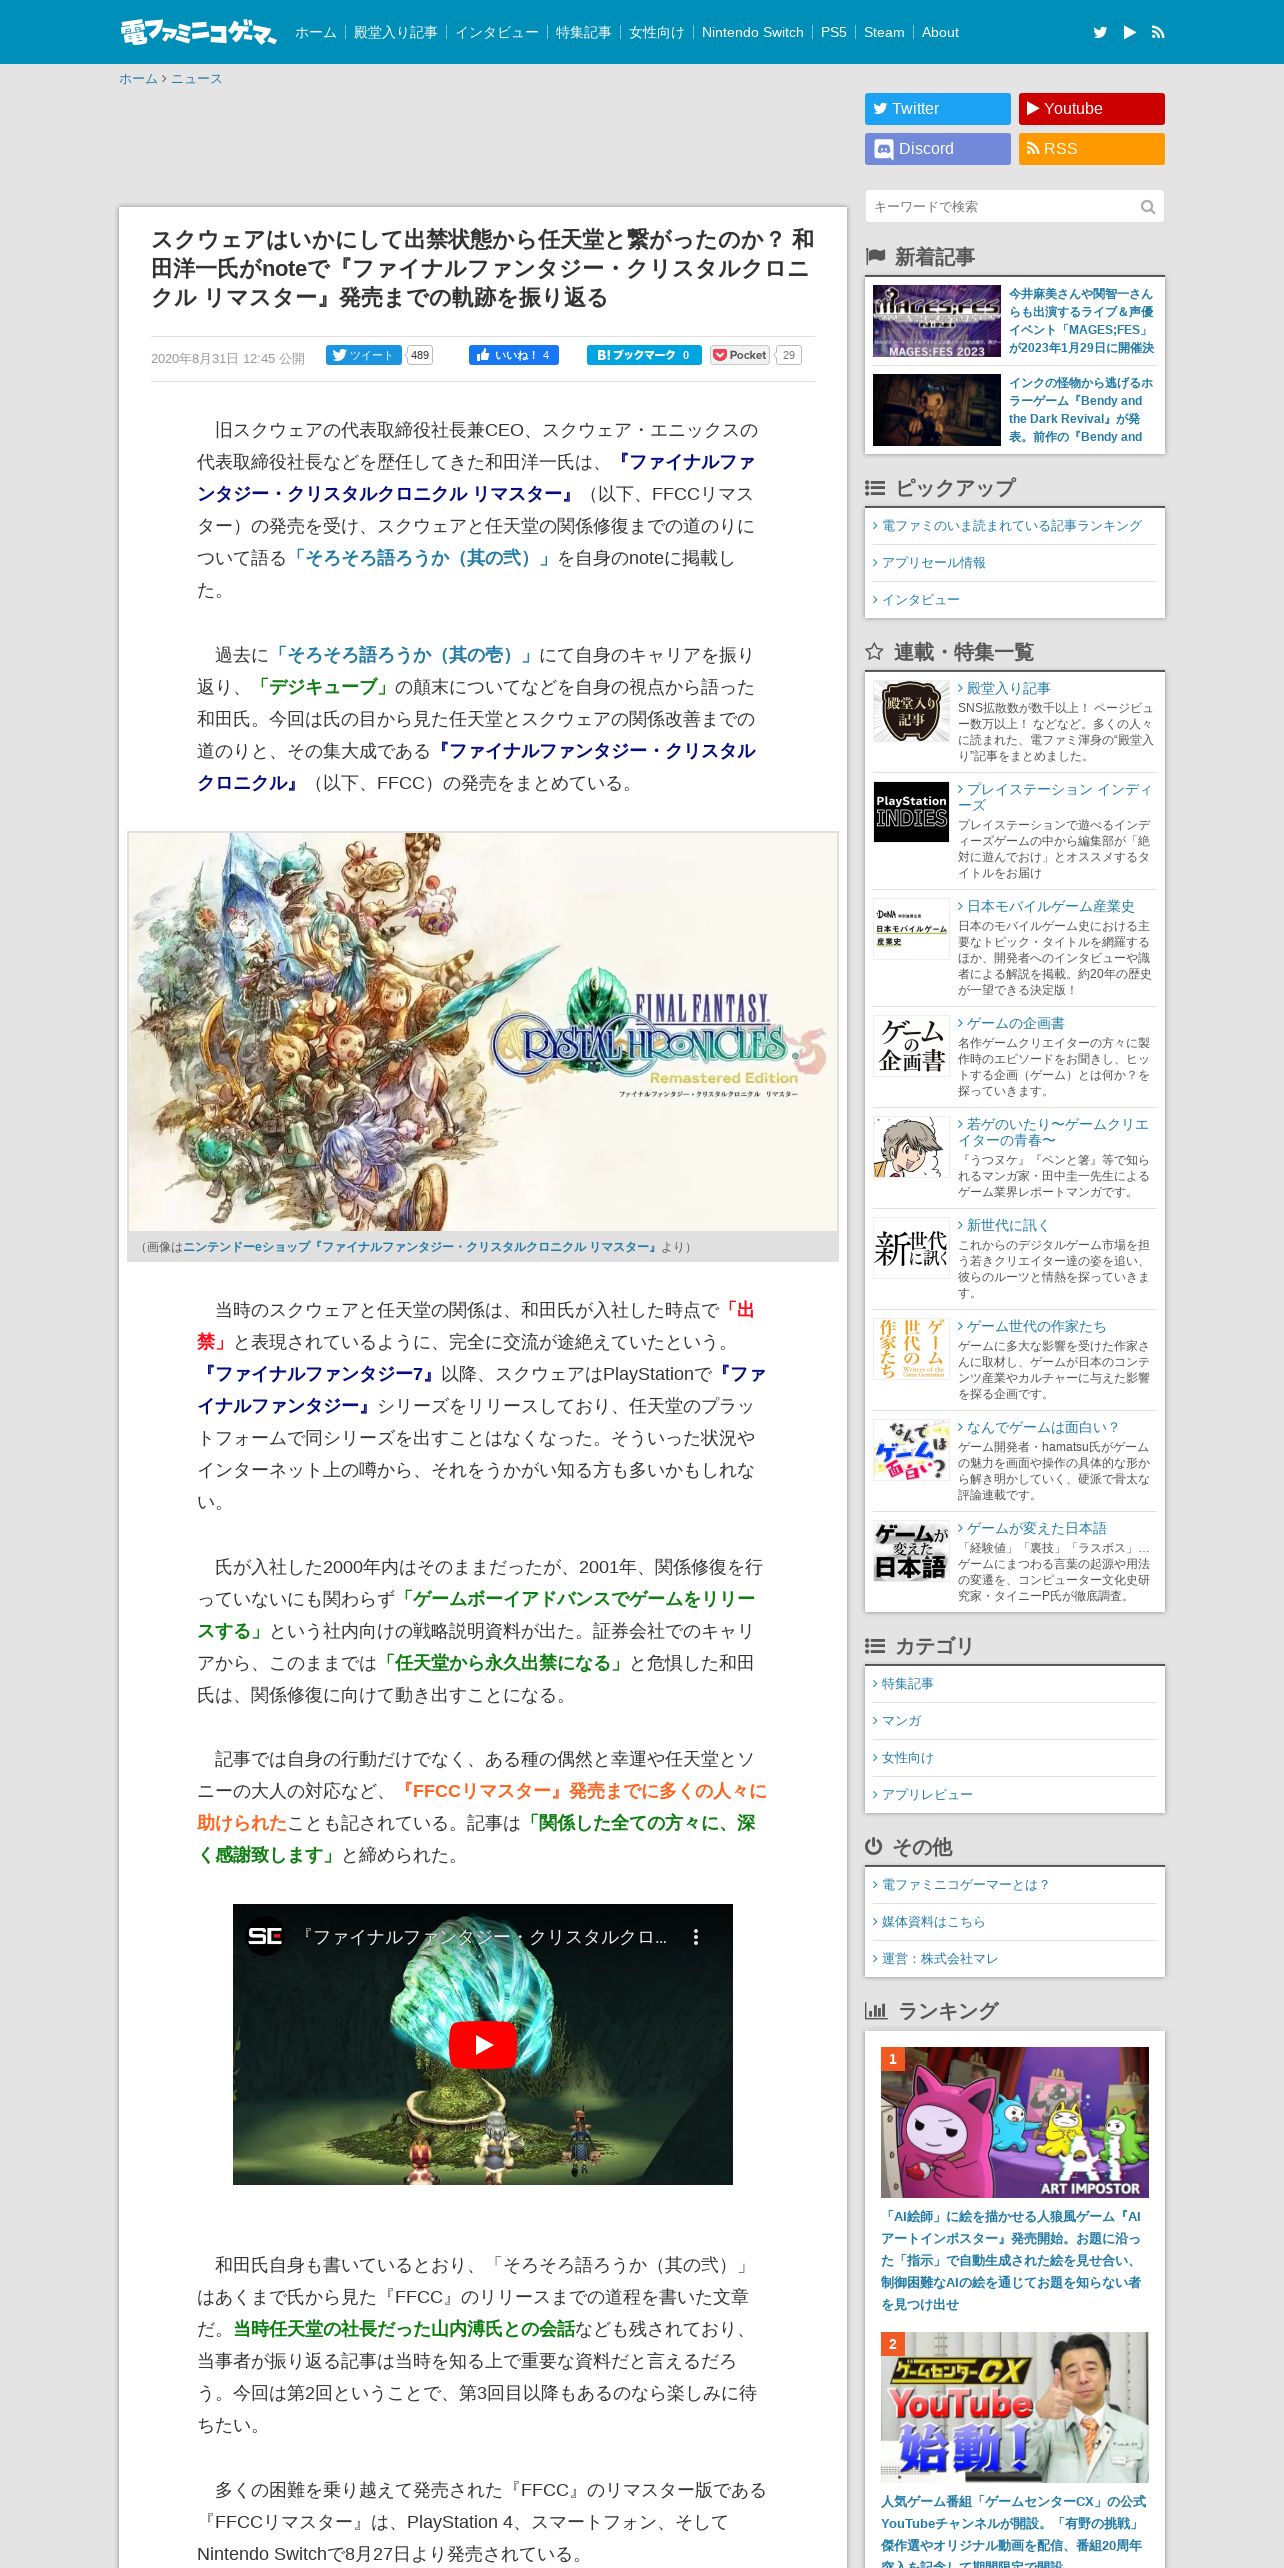Image resolution: width=1284 pixels, height=2568 pixels.
Task: Open インタビュー in the top navigation
Action: pos(497,32)
